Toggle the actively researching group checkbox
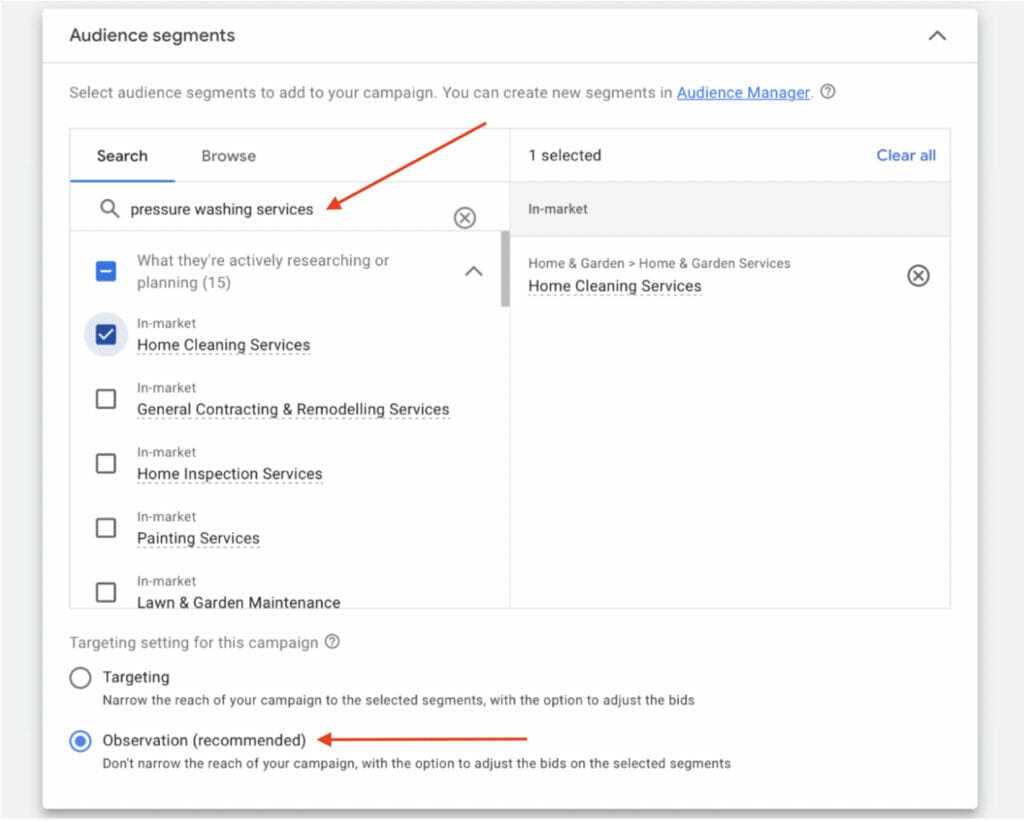Viewport: 1024px width, 821px height. pyautogui.click(x=105, y=270)
